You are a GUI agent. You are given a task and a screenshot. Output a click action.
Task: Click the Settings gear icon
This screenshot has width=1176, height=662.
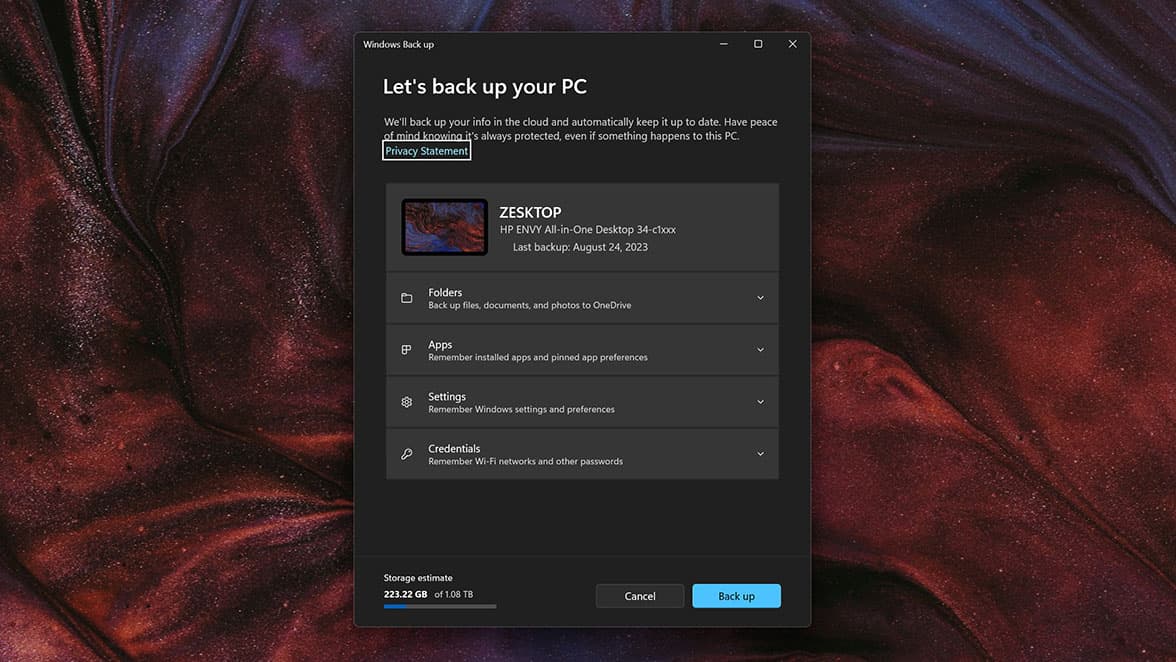tap(406, 401)
